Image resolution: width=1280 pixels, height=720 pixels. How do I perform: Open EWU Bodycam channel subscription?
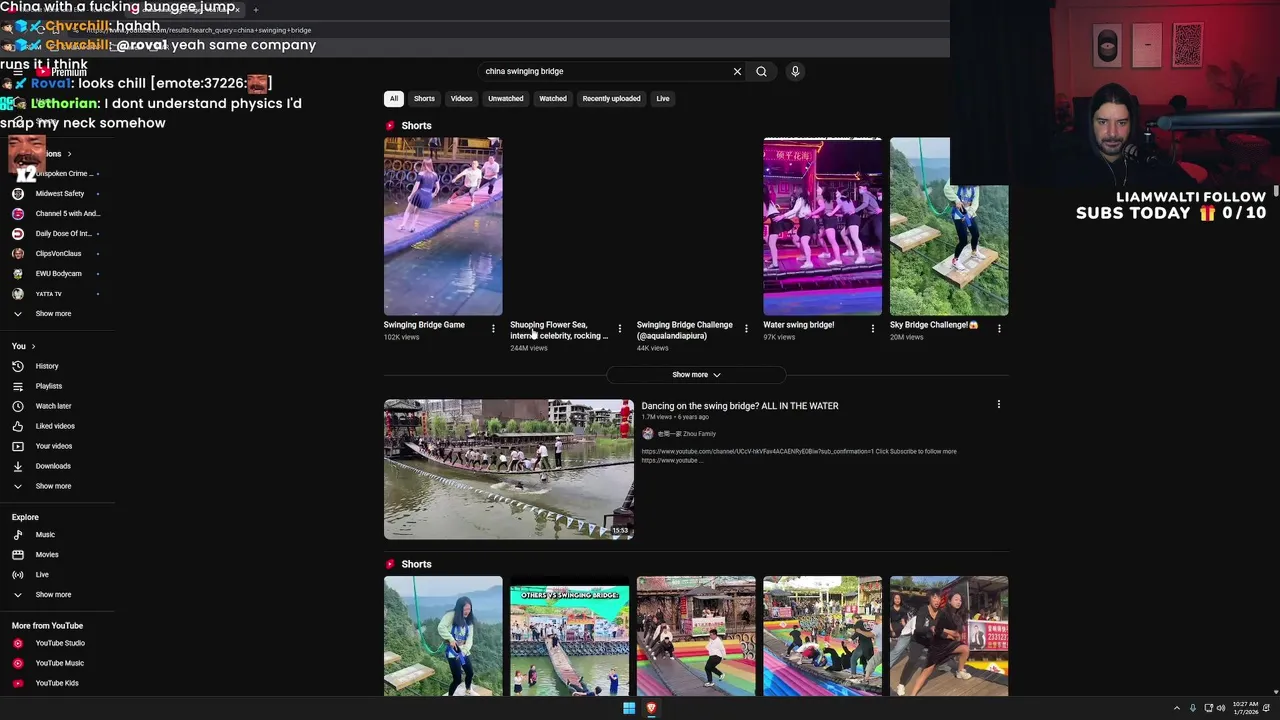[59, 274]
